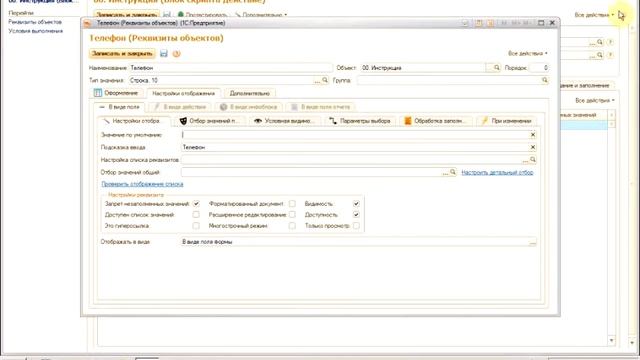The image size is (640, 360).
Task: Open search icon of Тип значения field
Action: pos(325,80)
